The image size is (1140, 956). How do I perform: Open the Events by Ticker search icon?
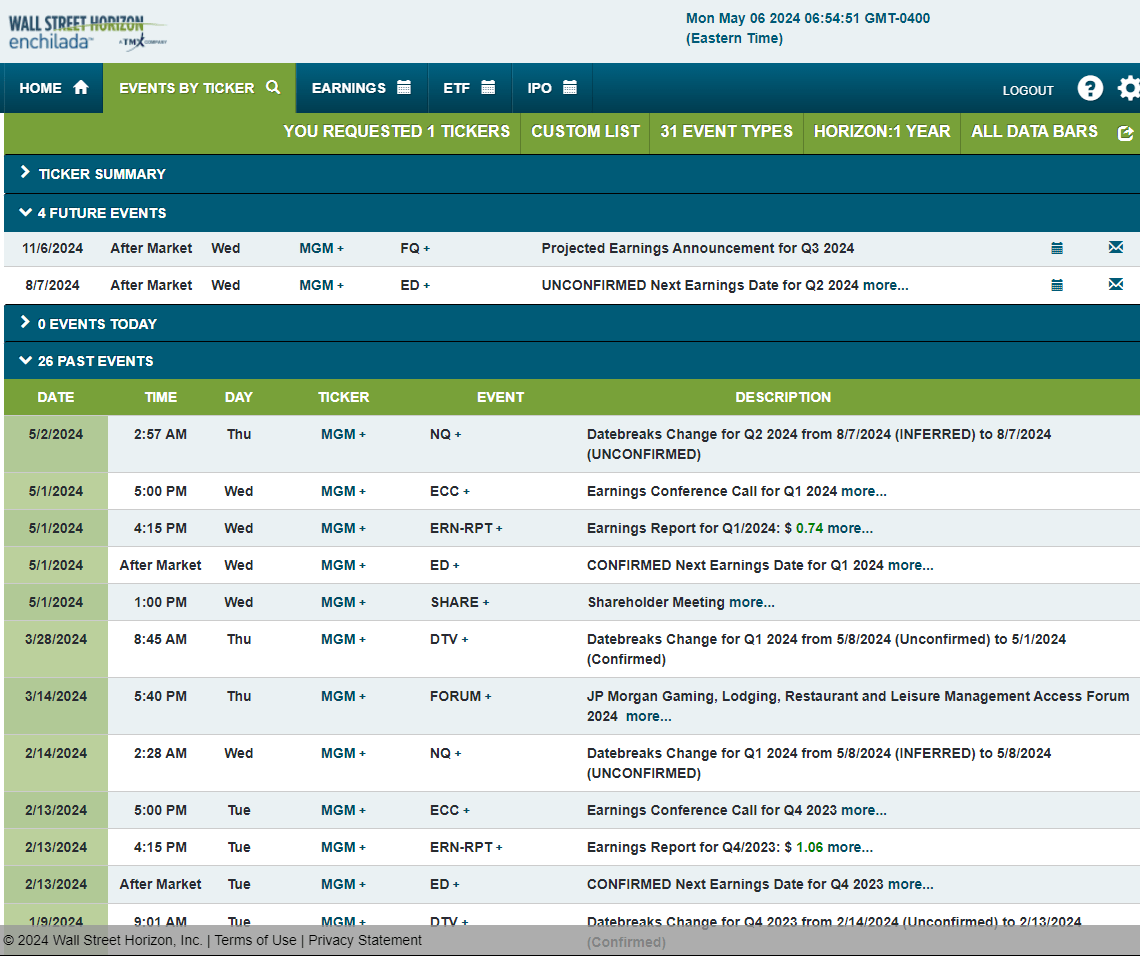click(273, 87)
